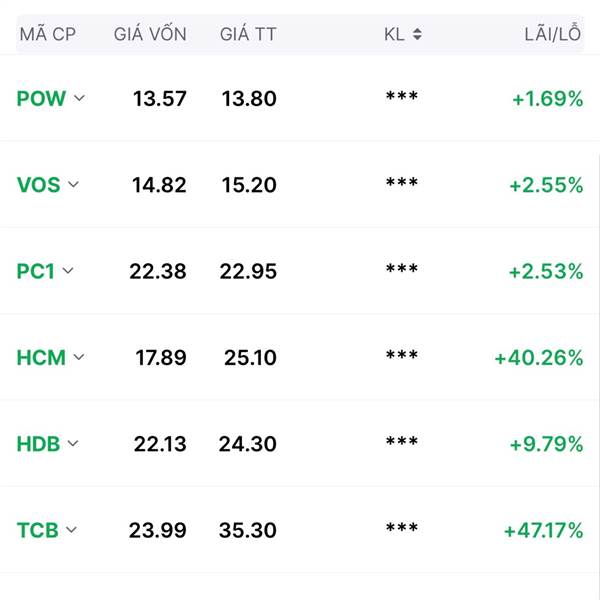
Task: Click the GIÁ VỐN column header
Action: [x=150, y=33]
